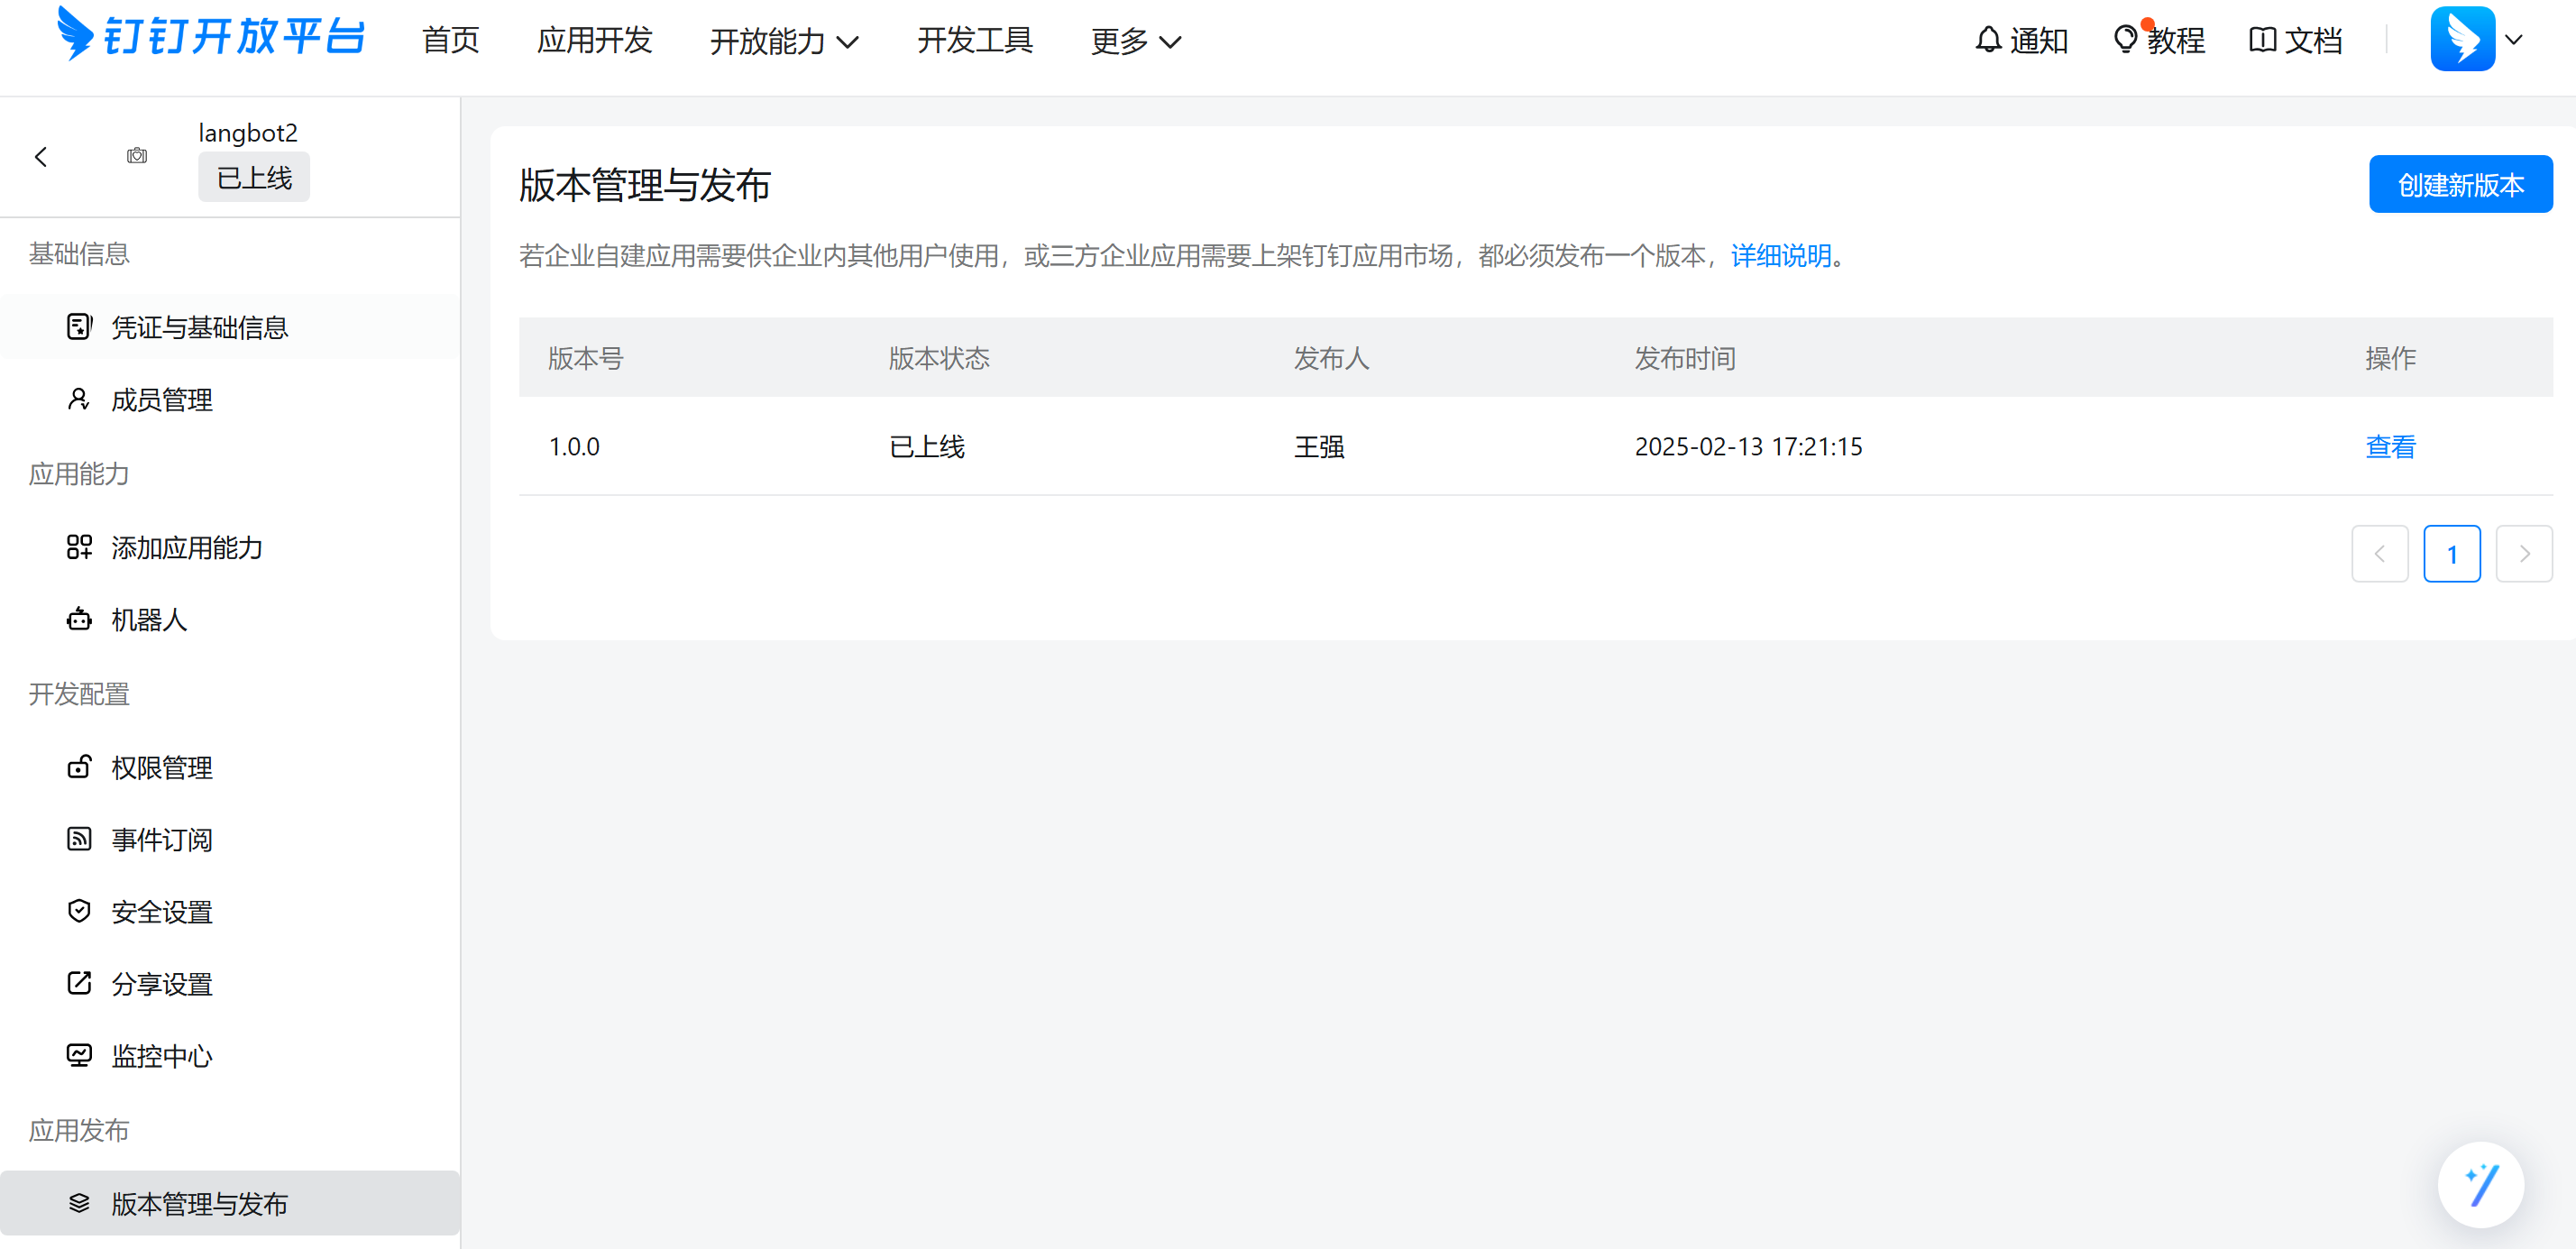Go to 首页 in the top menu
The width and height of the screenshot is (2576, 1249).
(450, 41)
